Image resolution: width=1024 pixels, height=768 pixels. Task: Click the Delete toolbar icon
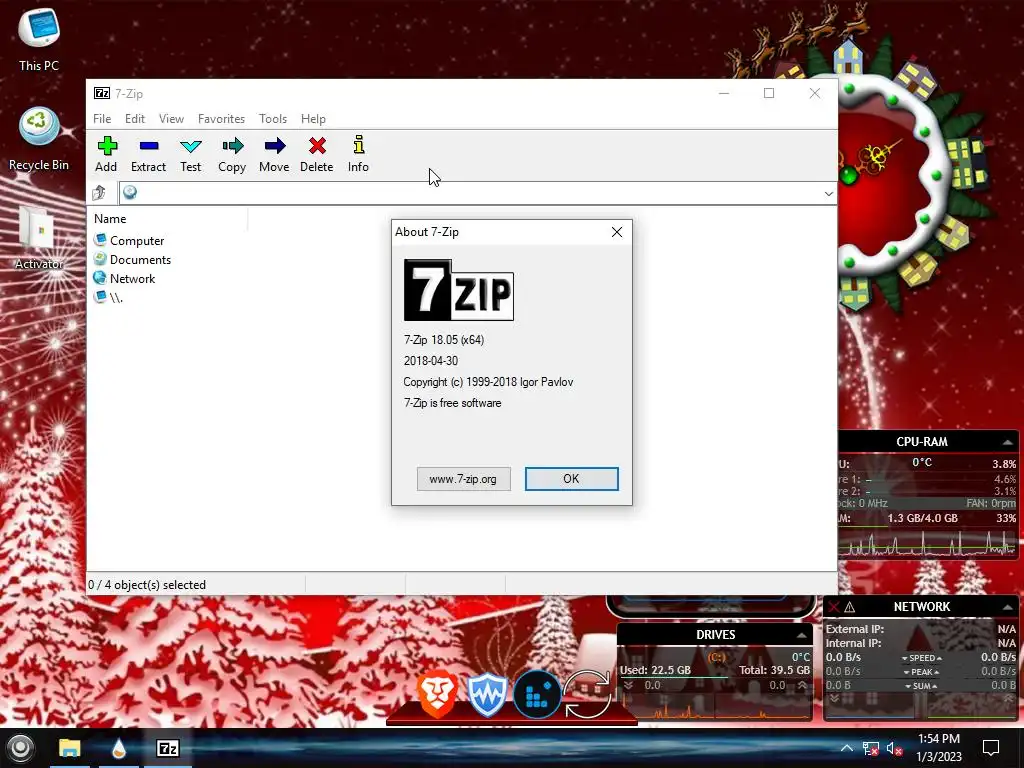(317, 154)
